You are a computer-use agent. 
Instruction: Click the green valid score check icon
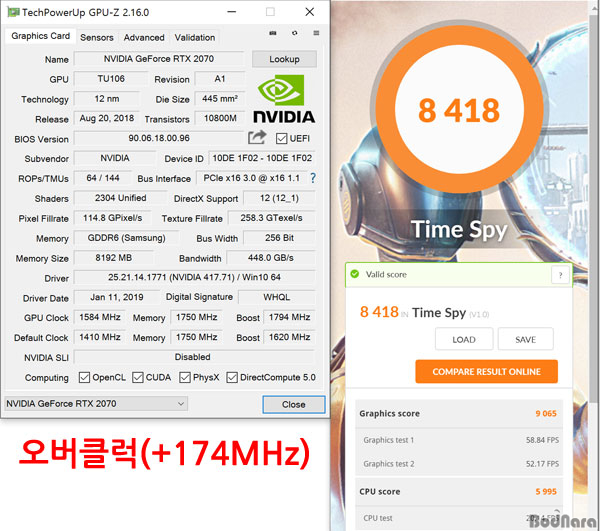tap(354, 274)
